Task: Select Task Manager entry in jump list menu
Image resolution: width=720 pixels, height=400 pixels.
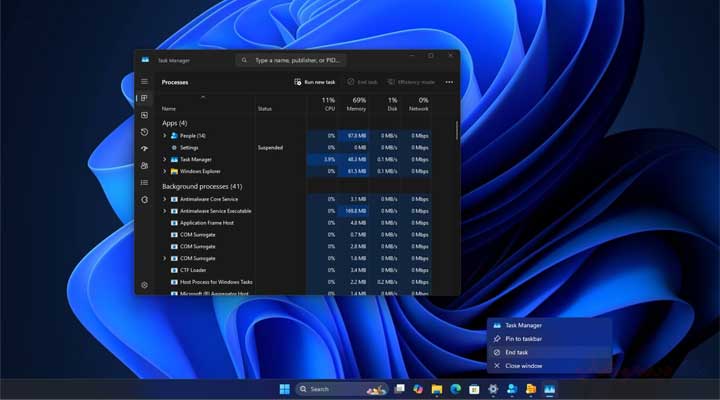Action: [x=549, y=325]
